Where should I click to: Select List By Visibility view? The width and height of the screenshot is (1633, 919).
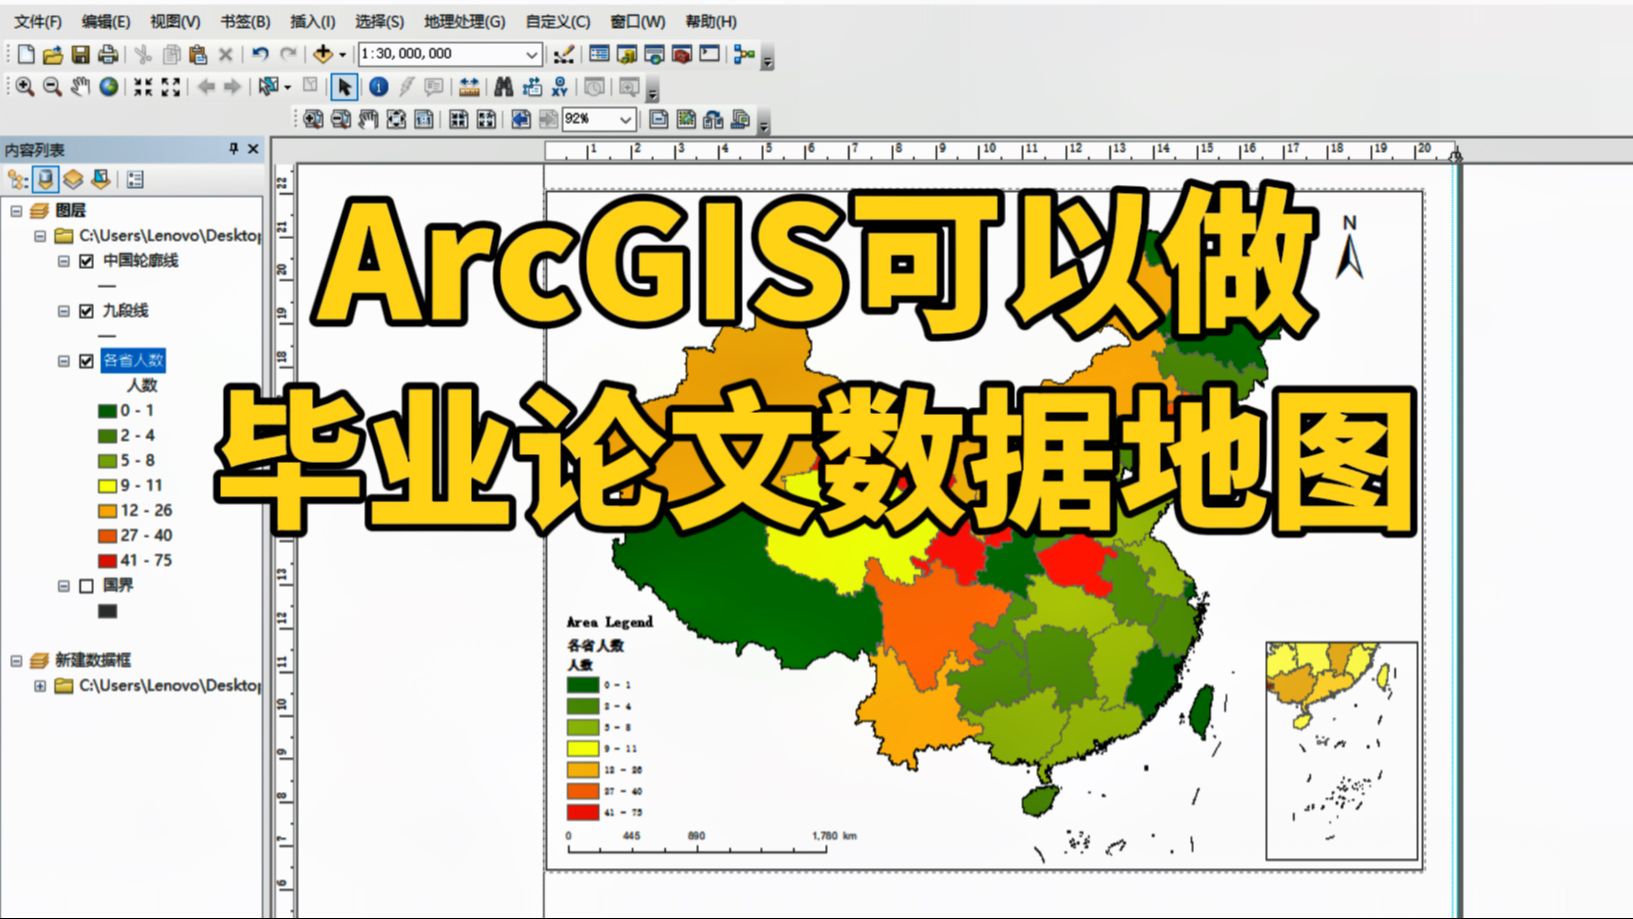pyautogui.click(x=73, y=180)
